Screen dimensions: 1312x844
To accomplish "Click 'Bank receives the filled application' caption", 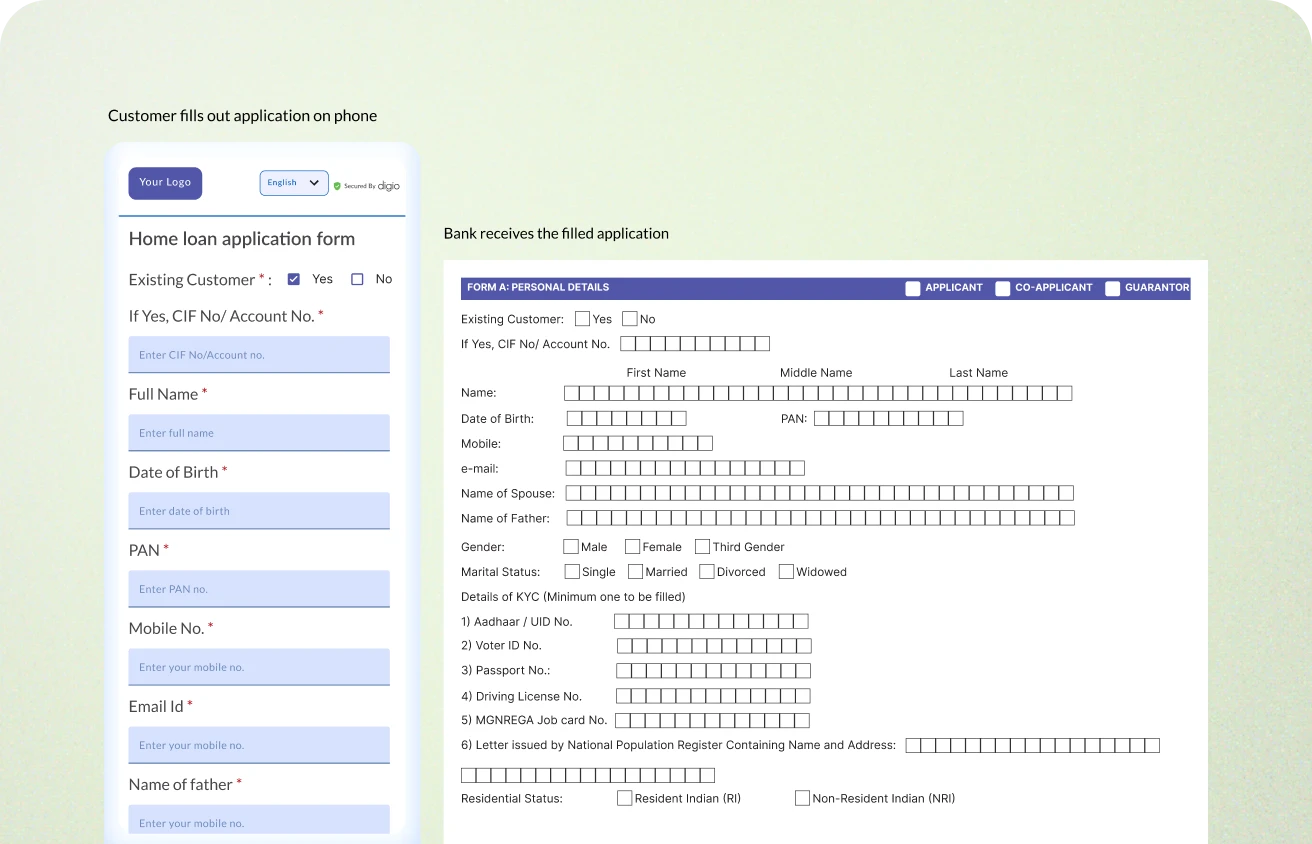I will tap(556, 233).
